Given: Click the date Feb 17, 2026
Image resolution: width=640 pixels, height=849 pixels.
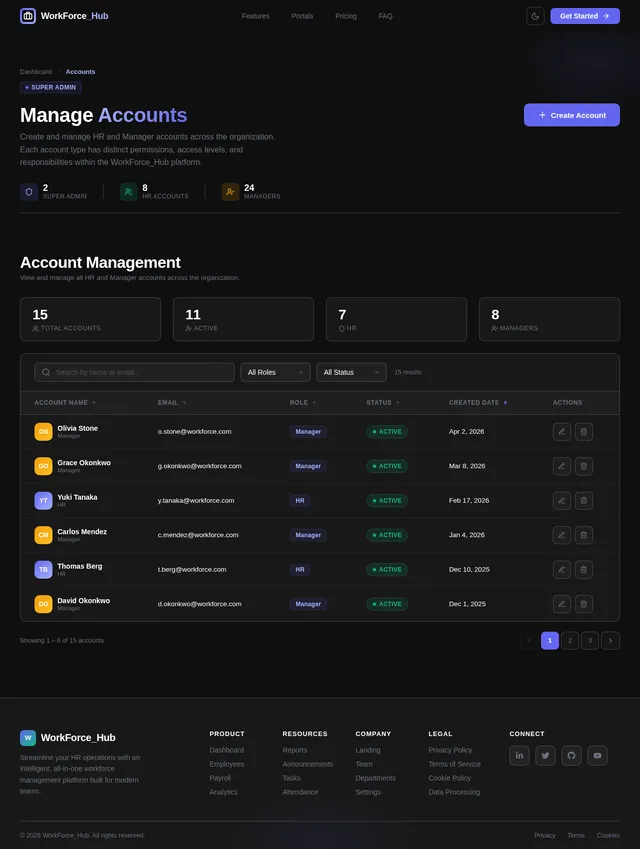Looking at the screenshot, I should 469,500.
